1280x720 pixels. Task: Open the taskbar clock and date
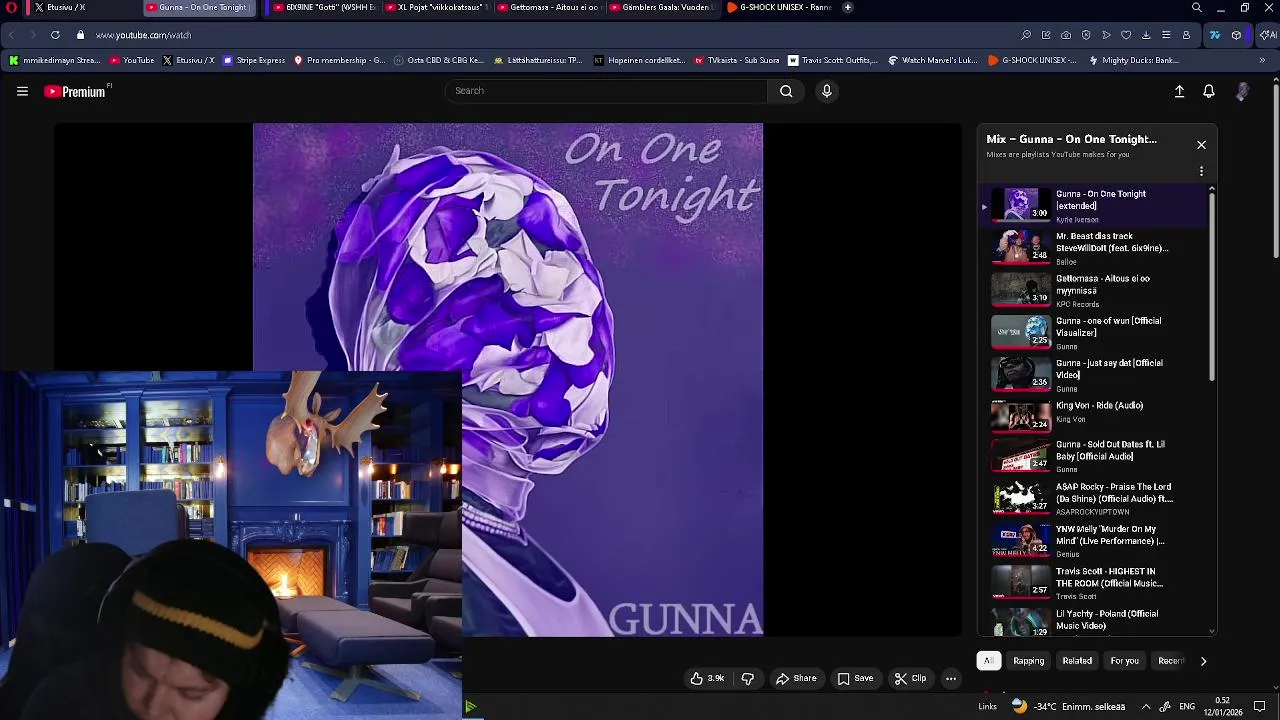[x=1222, y=707]
